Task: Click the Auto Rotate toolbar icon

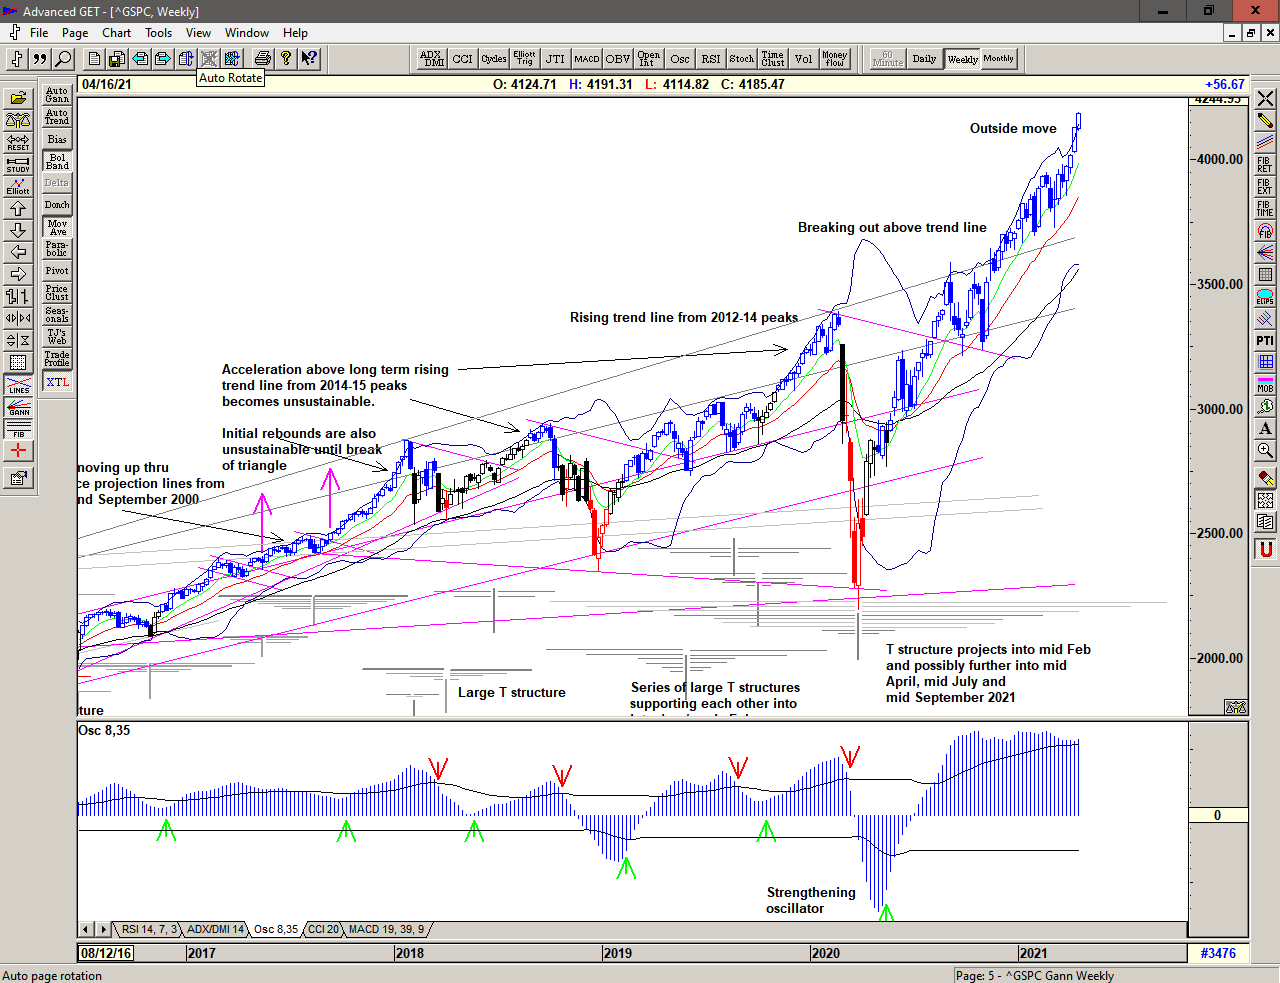Action: pos(209,59)
